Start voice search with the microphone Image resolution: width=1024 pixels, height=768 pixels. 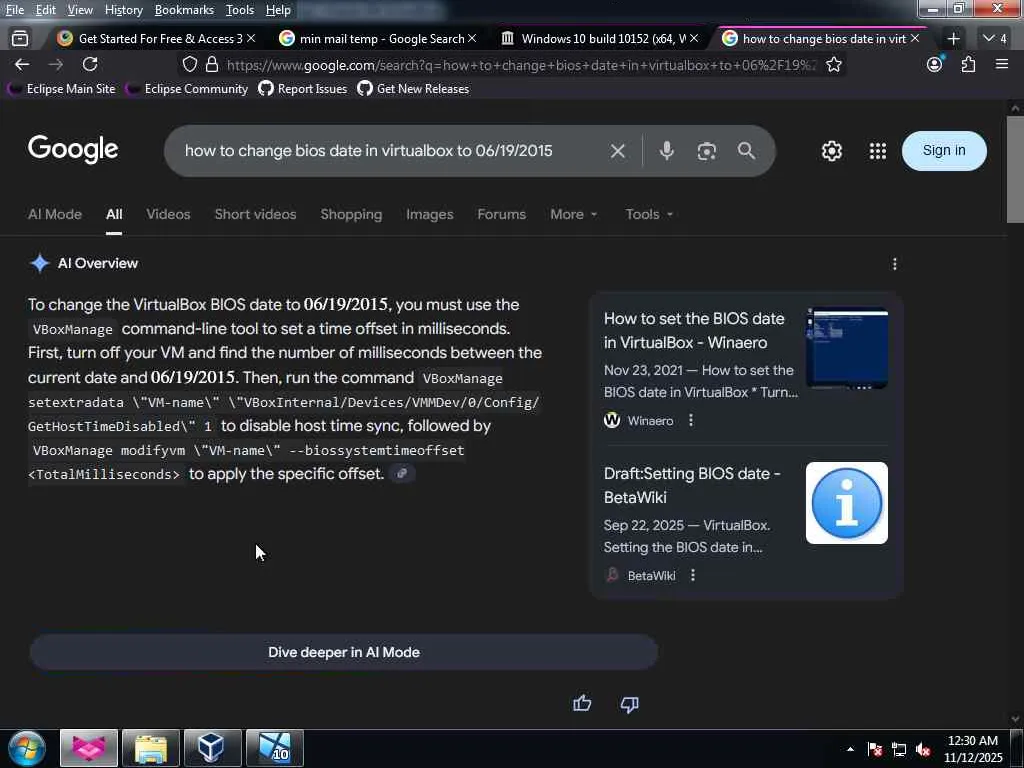click(666, 151)
